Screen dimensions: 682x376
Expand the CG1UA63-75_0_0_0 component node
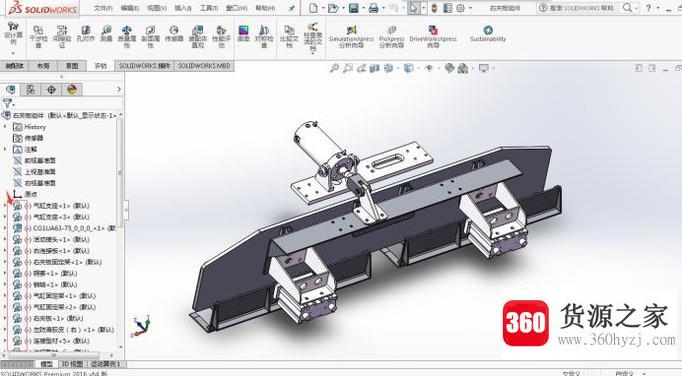(x=5, y=228)
